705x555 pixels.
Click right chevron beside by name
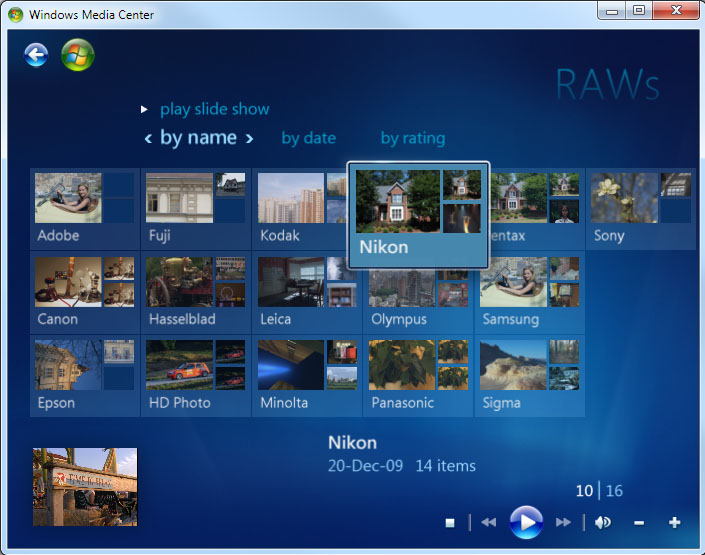(x=249, y=138)
